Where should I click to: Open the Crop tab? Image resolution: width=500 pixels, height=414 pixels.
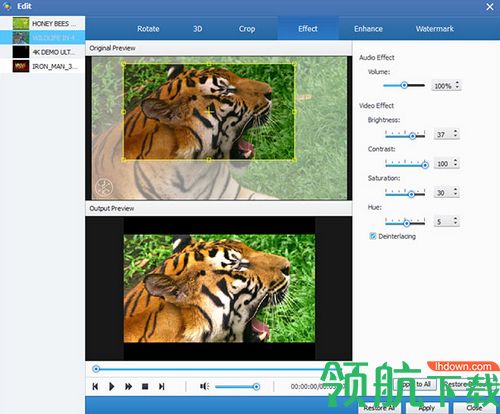pyautogui.click(x=247, y=29)
